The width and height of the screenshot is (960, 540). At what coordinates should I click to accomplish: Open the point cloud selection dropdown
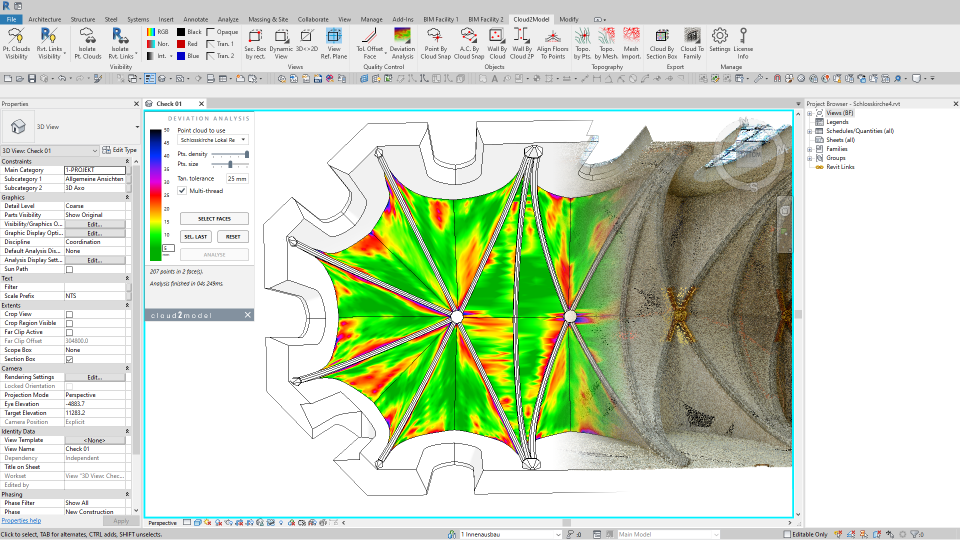(213, 140)
